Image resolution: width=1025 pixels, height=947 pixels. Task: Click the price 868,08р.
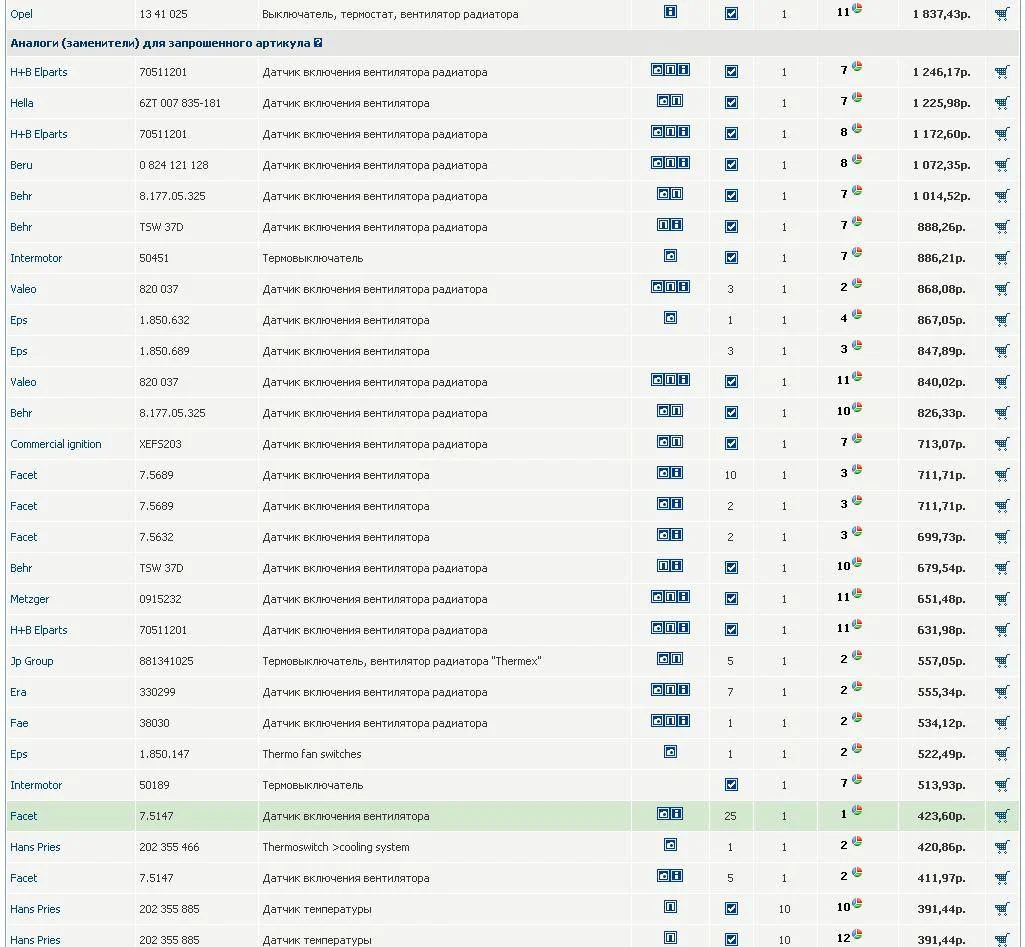pyautogui.click(x=941, y=289)
